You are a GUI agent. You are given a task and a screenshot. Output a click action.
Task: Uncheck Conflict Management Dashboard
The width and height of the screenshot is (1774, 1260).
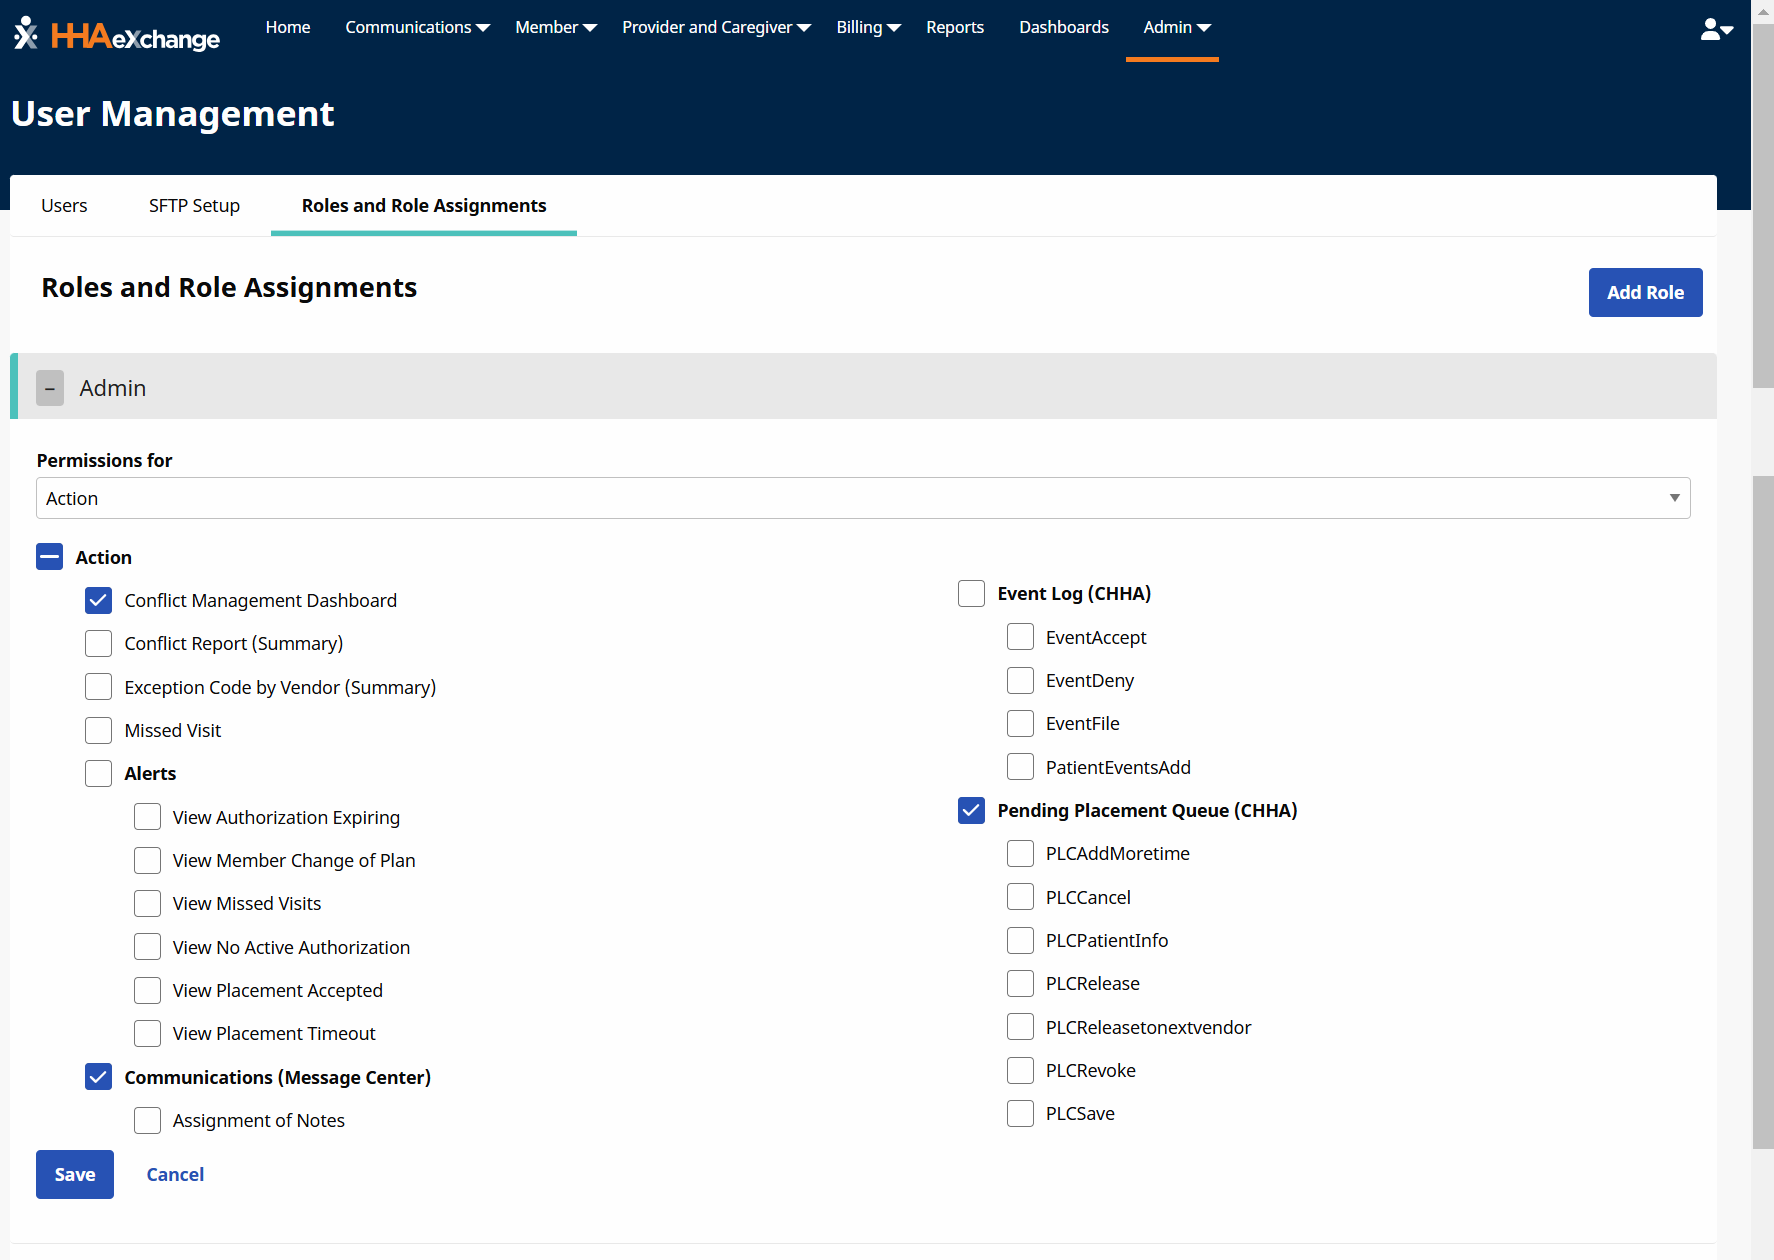tap(99, 600)
